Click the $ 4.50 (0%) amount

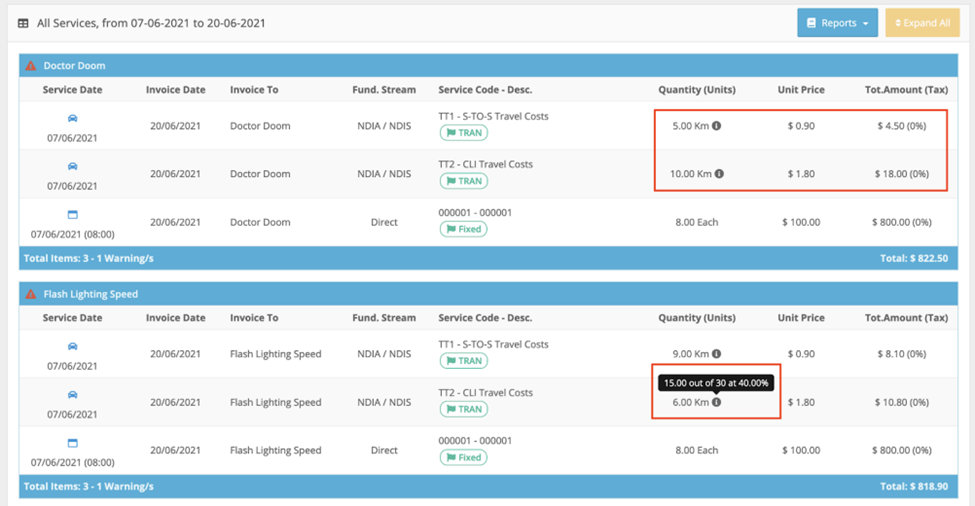pyautogui.click(x=902, y=126)
